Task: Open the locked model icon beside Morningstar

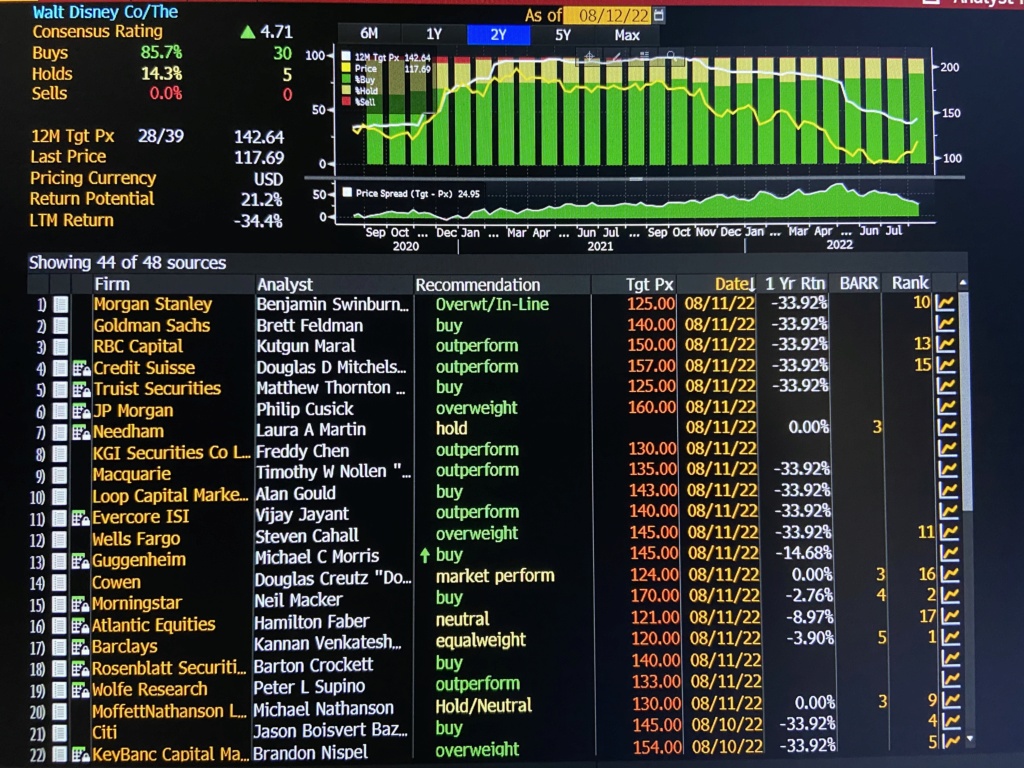Action: tap(80, 604)
